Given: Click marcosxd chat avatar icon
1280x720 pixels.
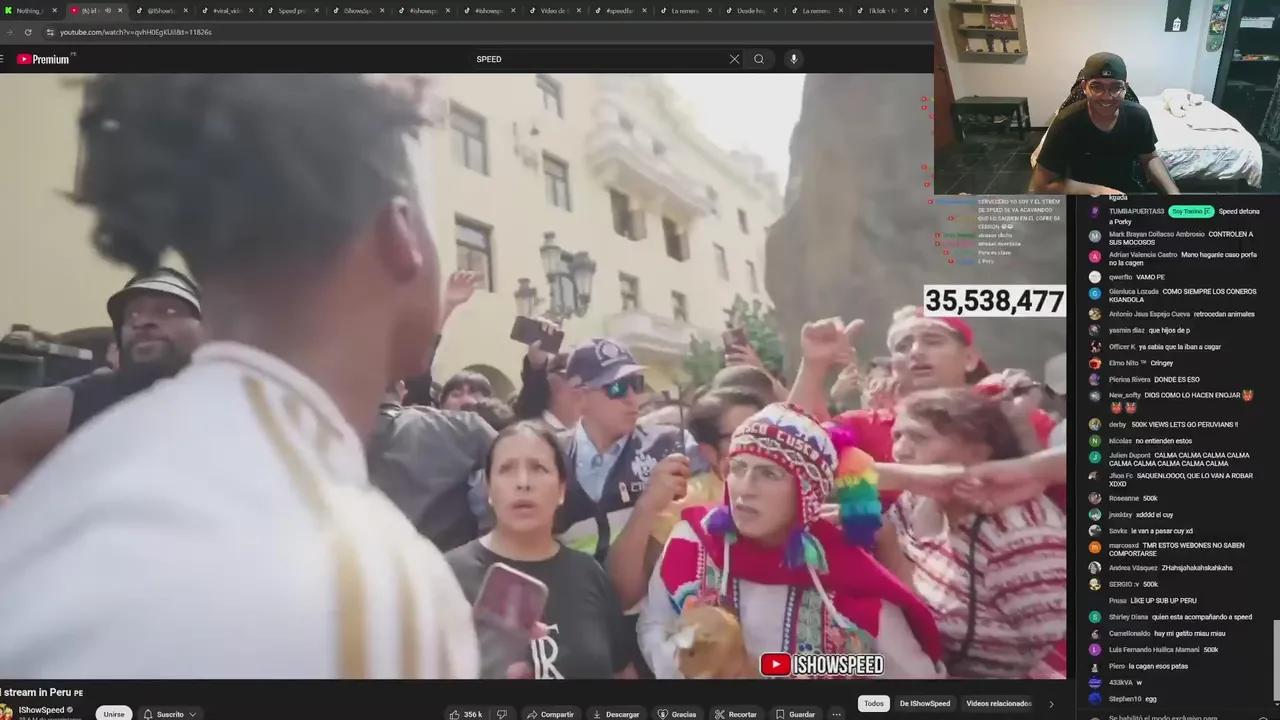Looking at the screenshot, I should 1095,548.
